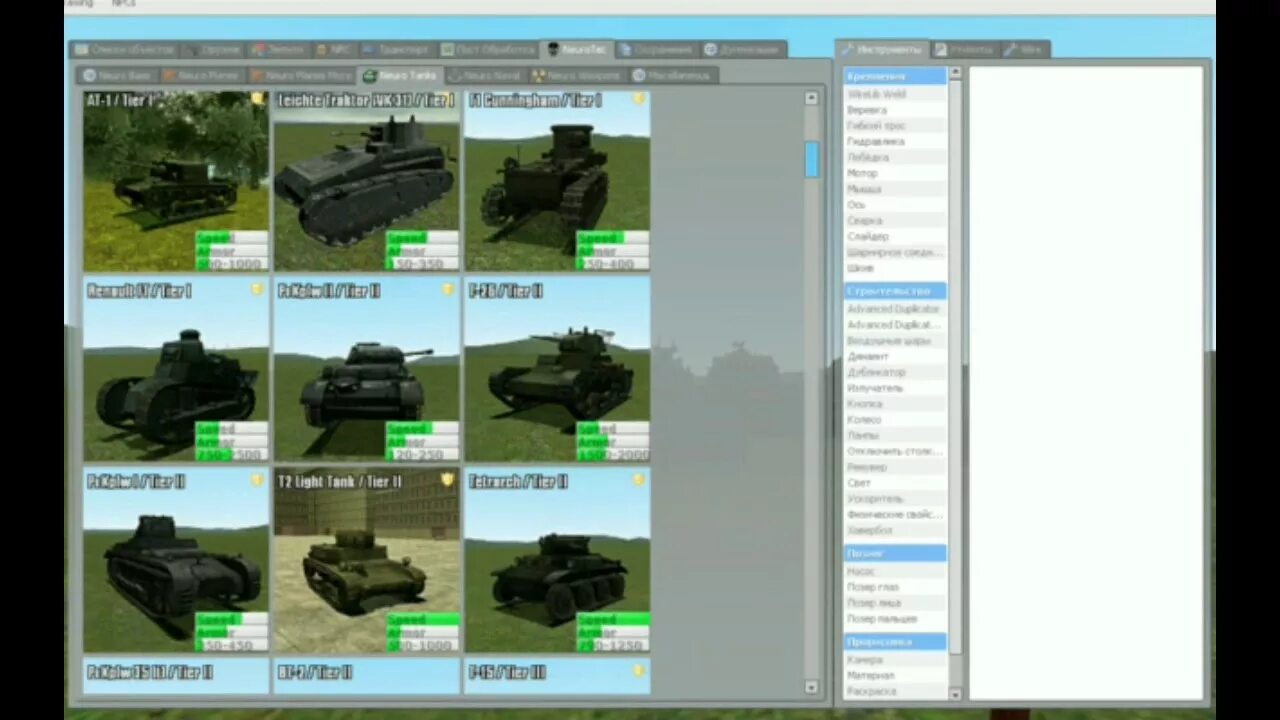This screenshot has height=720, width=1280.
Task: Select the Ось tool
Action: click(895, 205)
